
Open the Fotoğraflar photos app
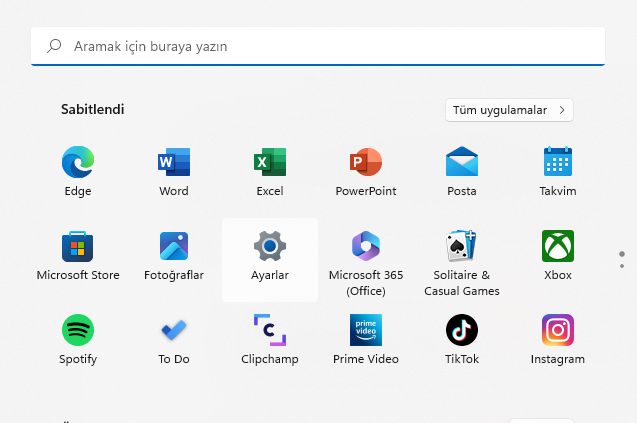(x=174, y=246)
